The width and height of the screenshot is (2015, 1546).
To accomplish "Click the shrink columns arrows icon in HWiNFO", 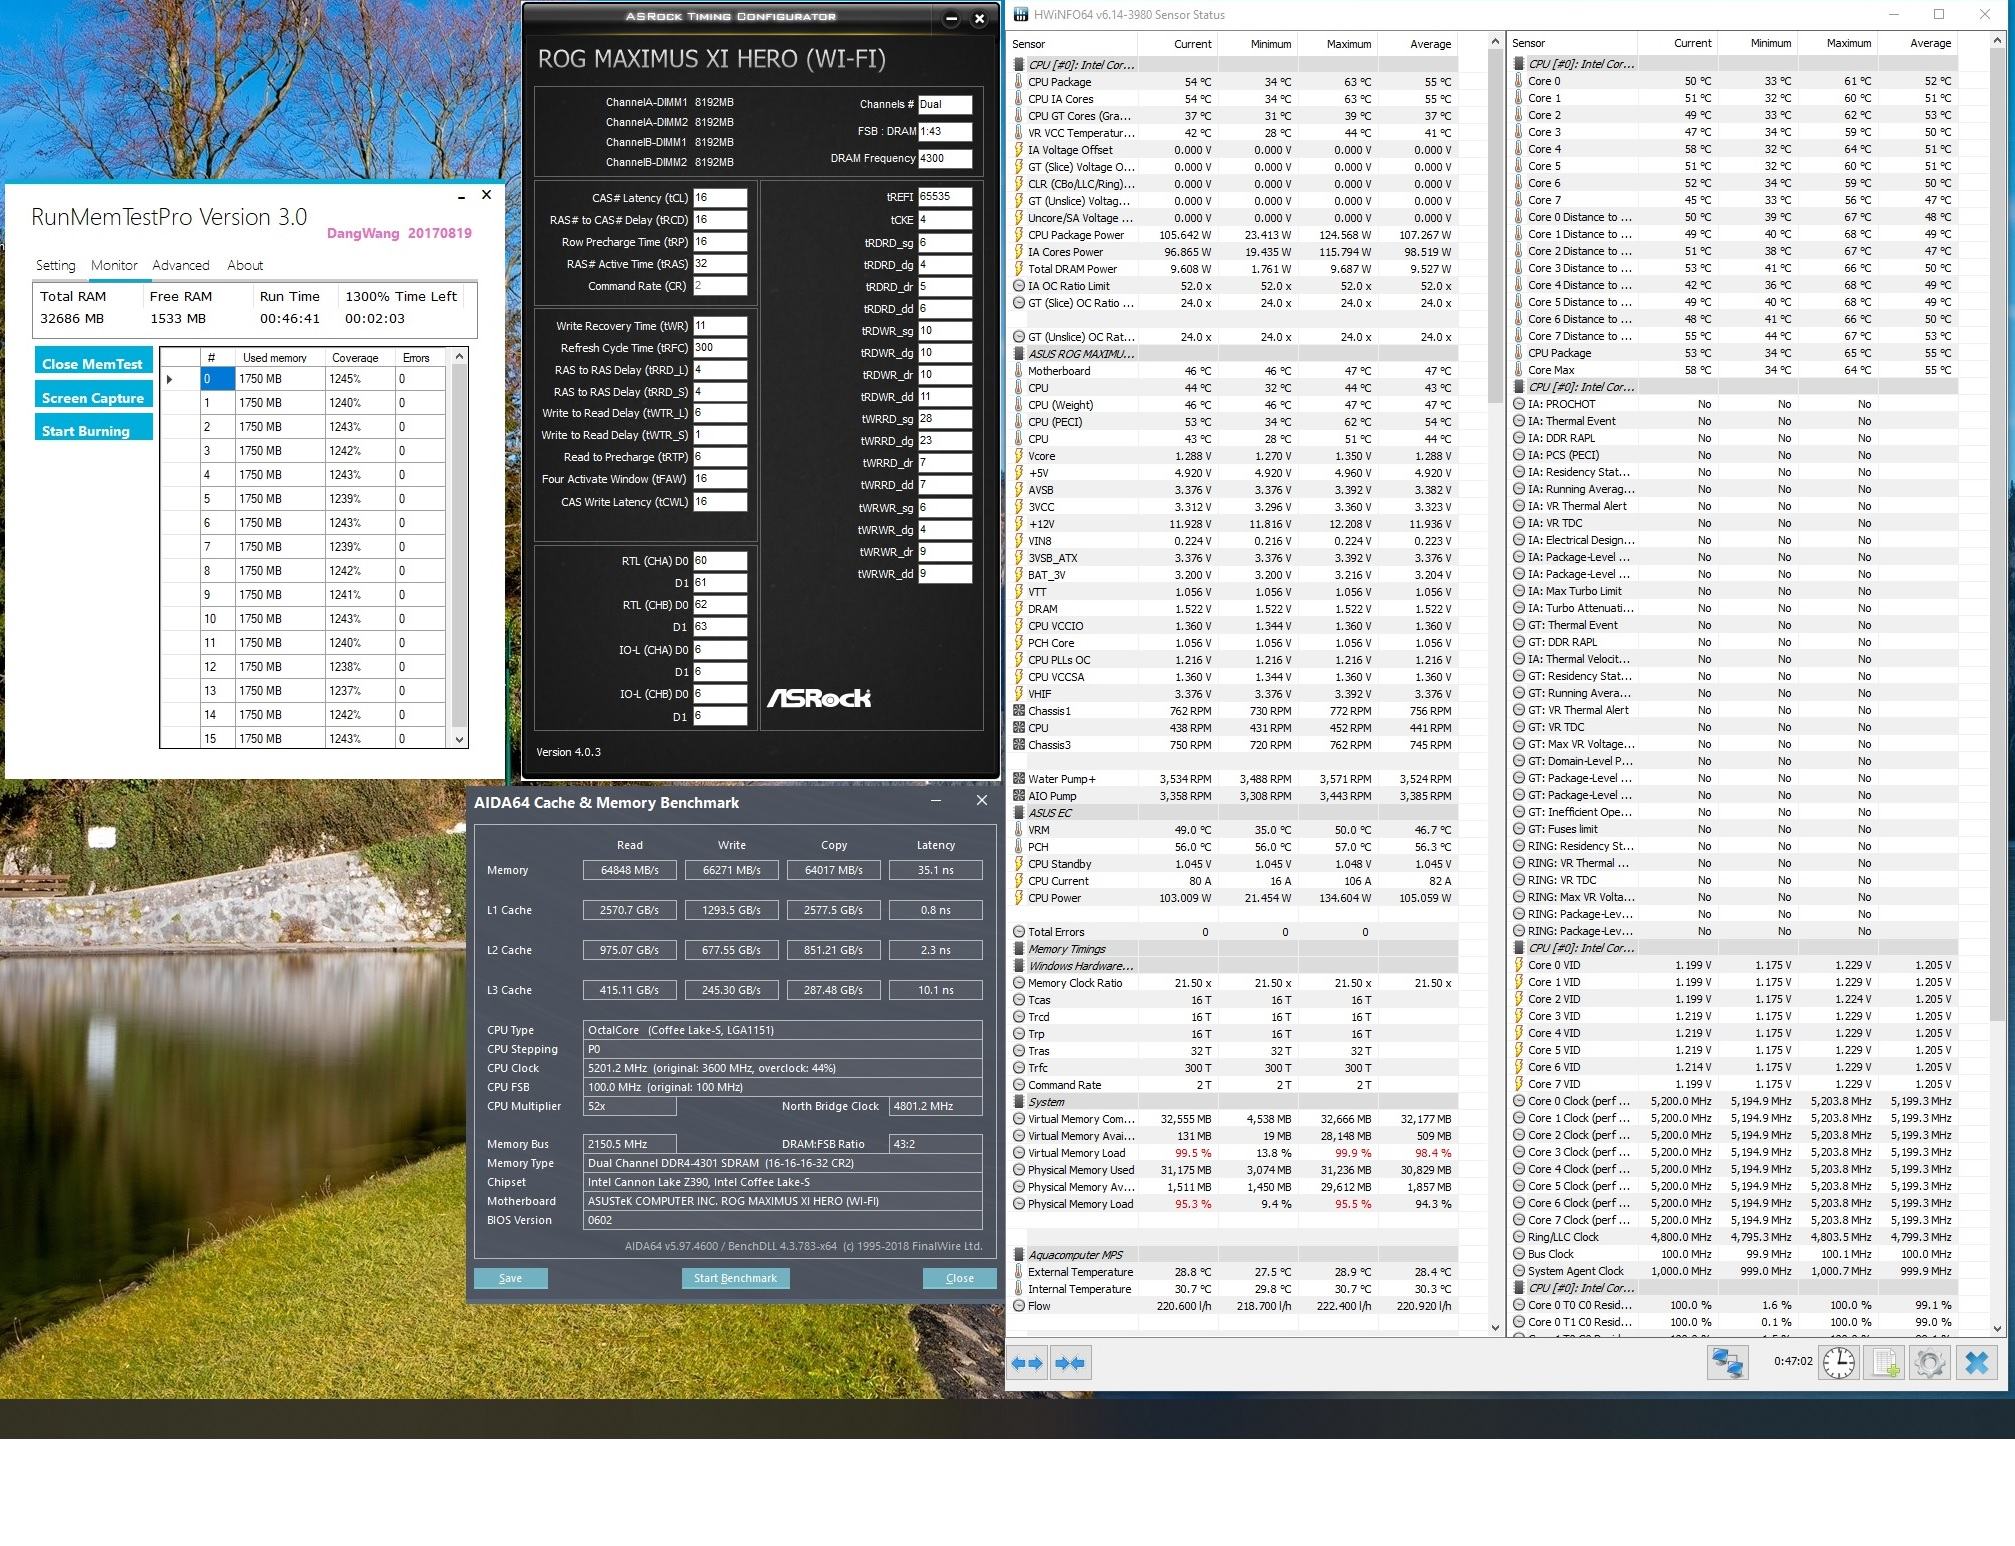I will 1069,1363.
